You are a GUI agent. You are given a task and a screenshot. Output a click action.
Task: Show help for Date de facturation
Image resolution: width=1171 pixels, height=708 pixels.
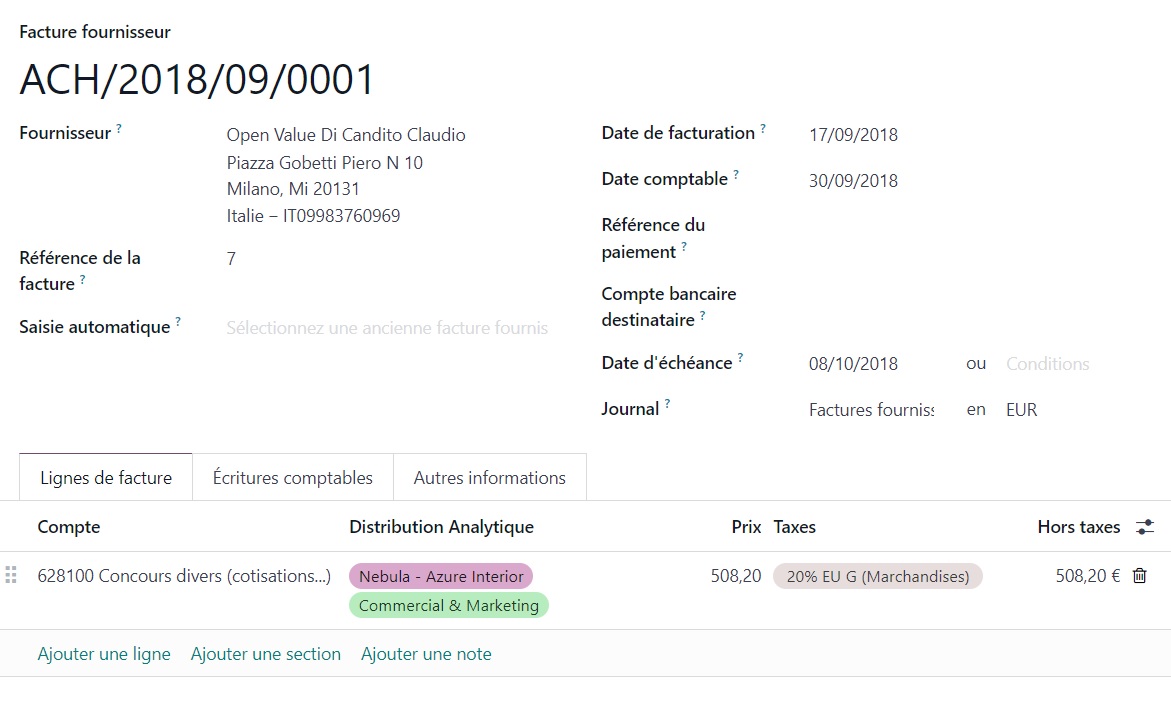click(763, 129)
